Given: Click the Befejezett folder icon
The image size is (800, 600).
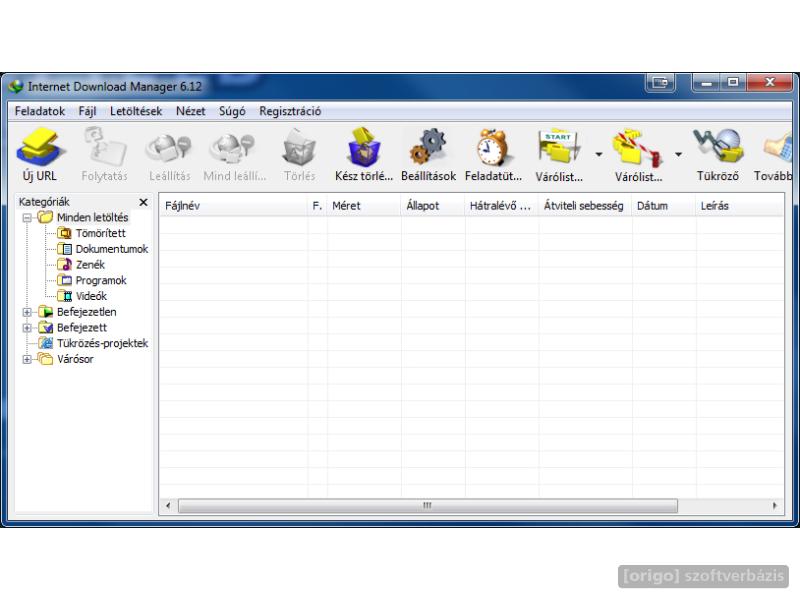Looking at the screenshot, I should [45, 328].
